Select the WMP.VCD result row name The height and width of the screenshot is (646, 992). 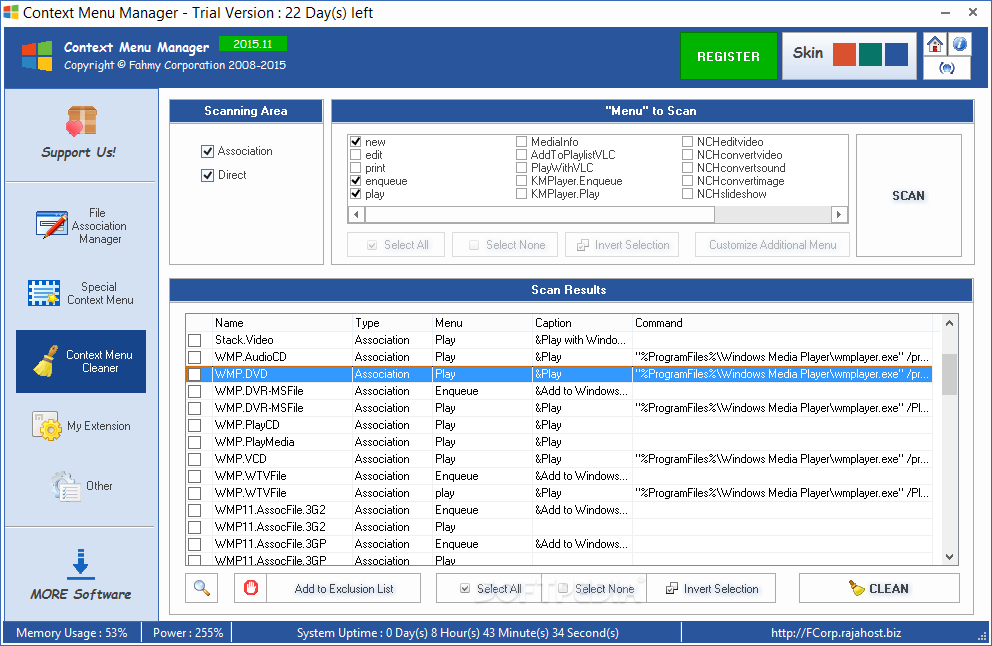pyautogui.click(x=240, y=459)
